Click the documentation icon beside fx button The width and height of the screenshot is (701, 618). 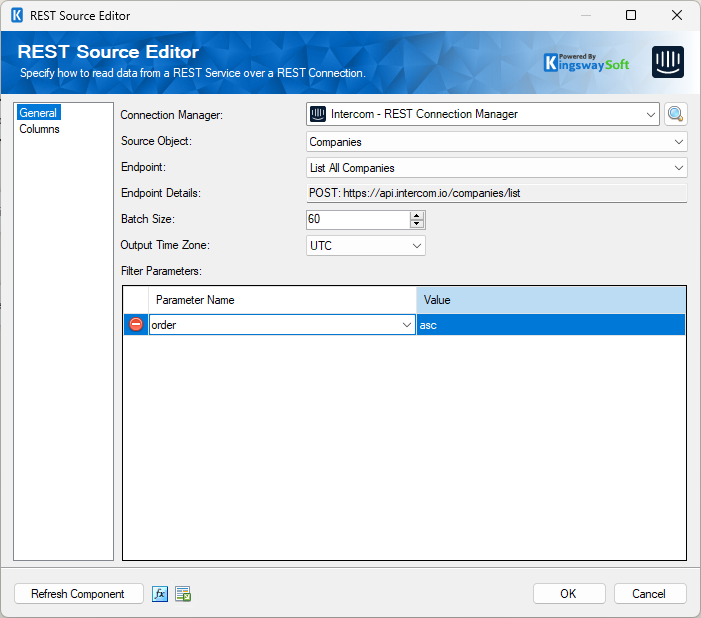[x=183, y=594]
